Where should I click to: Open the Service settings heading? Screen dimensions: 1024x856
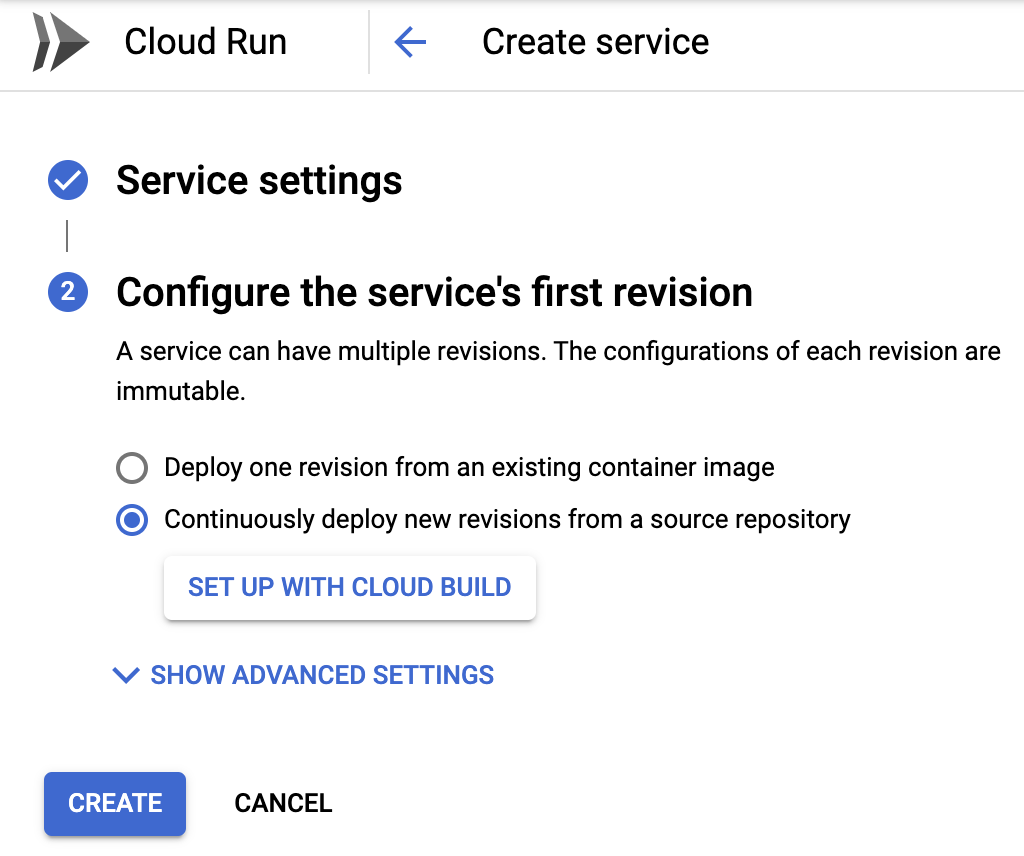coord(259,180)
